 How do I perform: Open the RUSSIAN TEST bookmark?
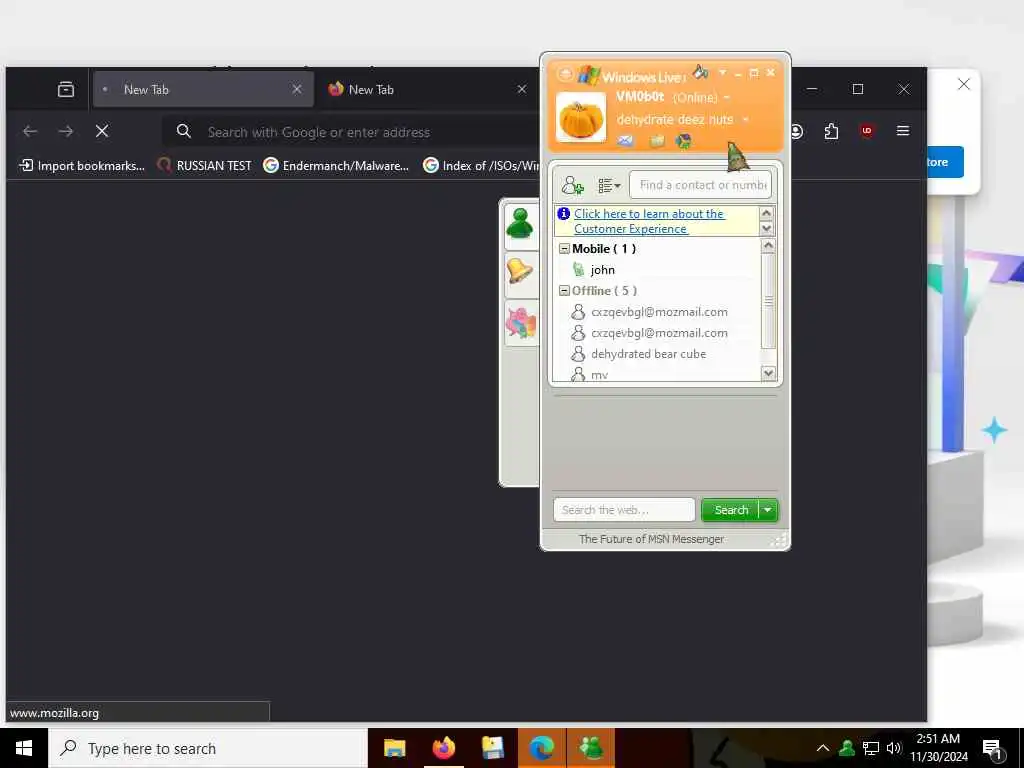(204, 166)
